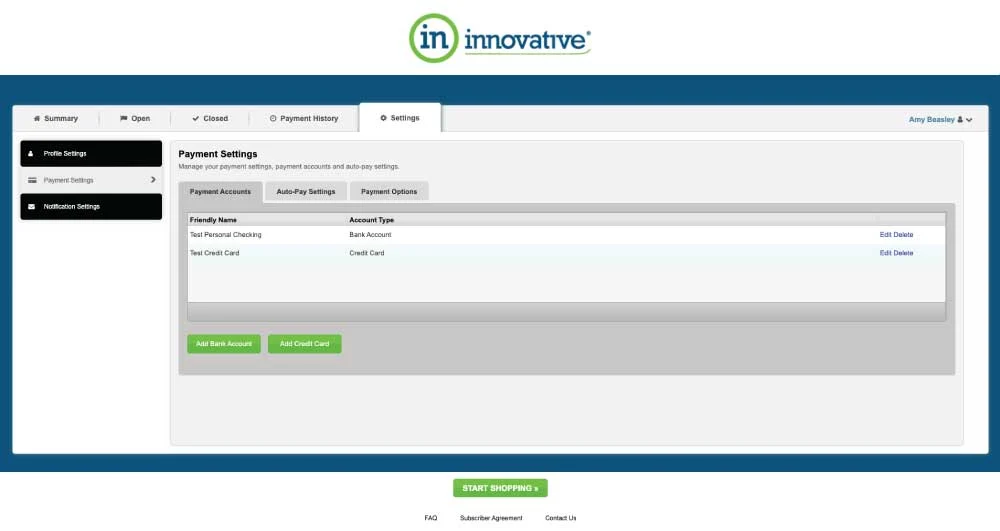Switch to the Closed tab

click(x=210, y=119)
